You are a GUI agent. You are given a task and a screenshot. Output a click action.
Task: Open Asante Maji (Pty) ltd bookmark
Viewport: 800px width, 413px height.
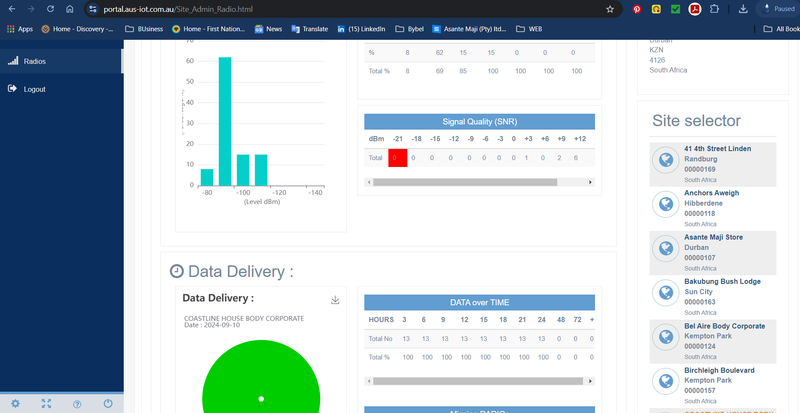[469, 29]
